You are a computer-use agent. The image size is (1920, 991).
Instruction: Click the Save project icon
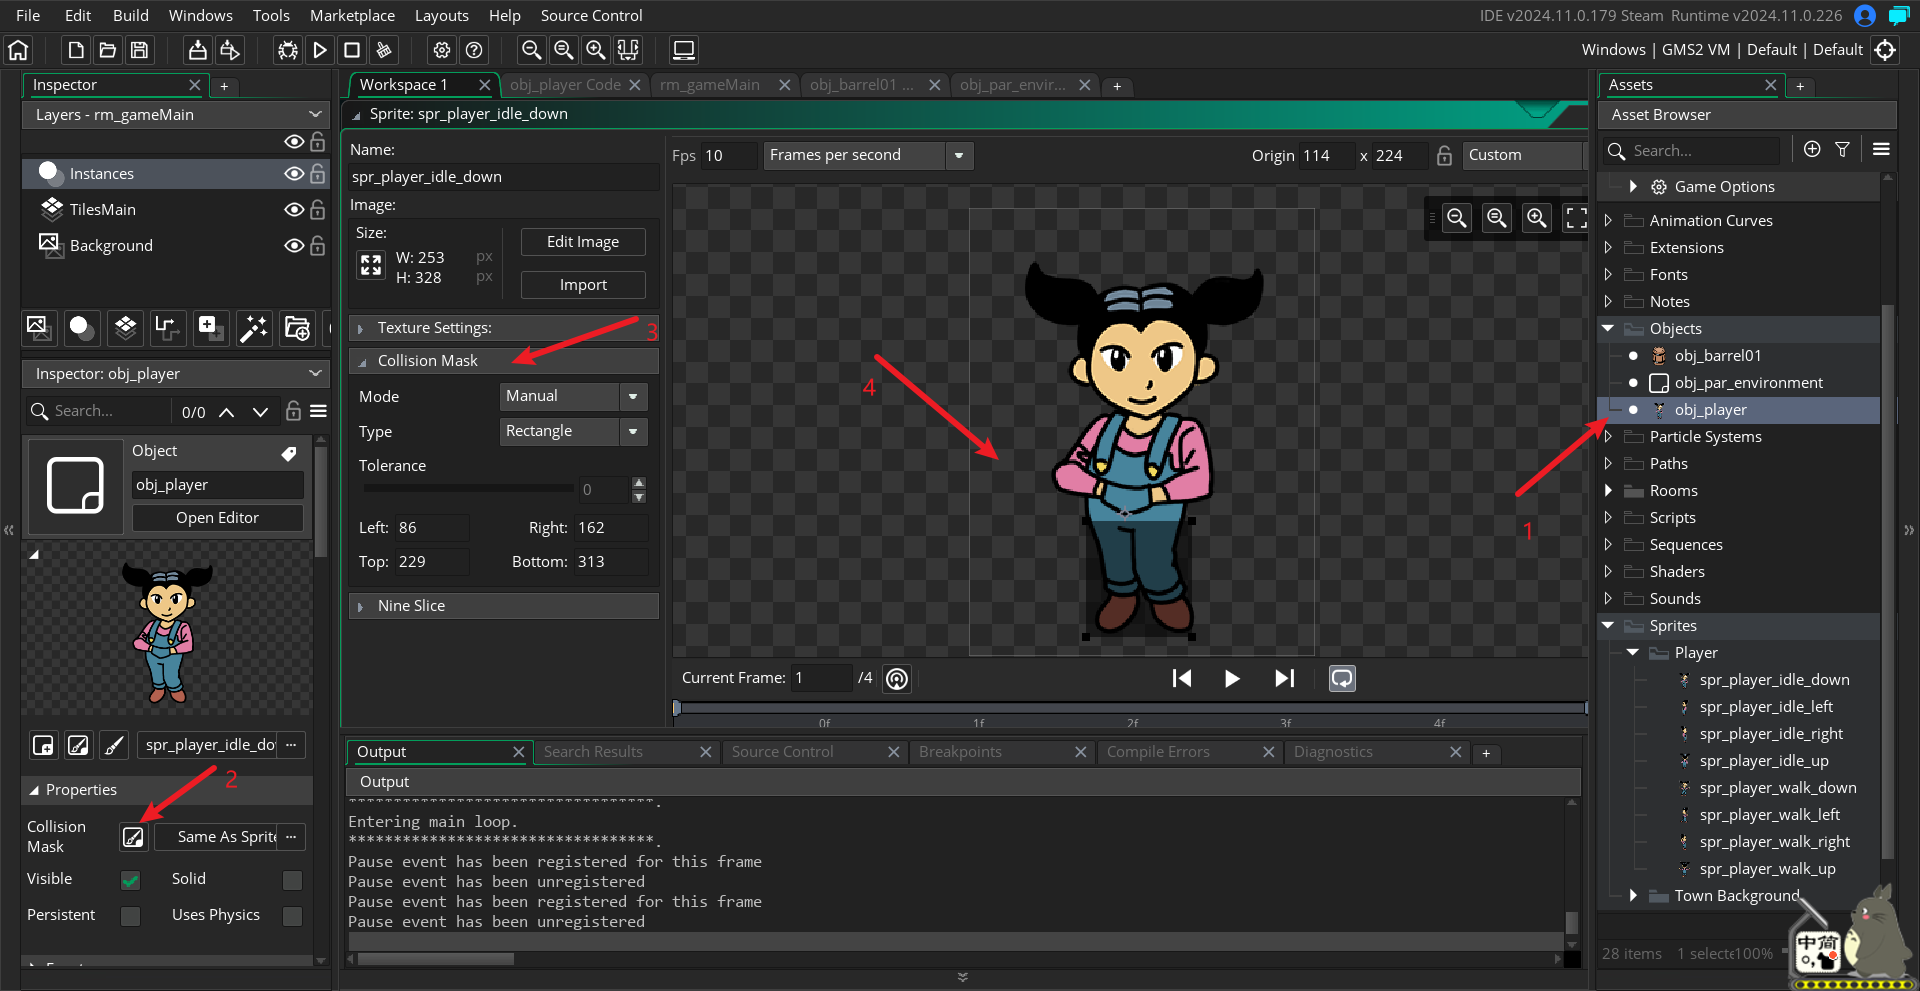[140, 50]
